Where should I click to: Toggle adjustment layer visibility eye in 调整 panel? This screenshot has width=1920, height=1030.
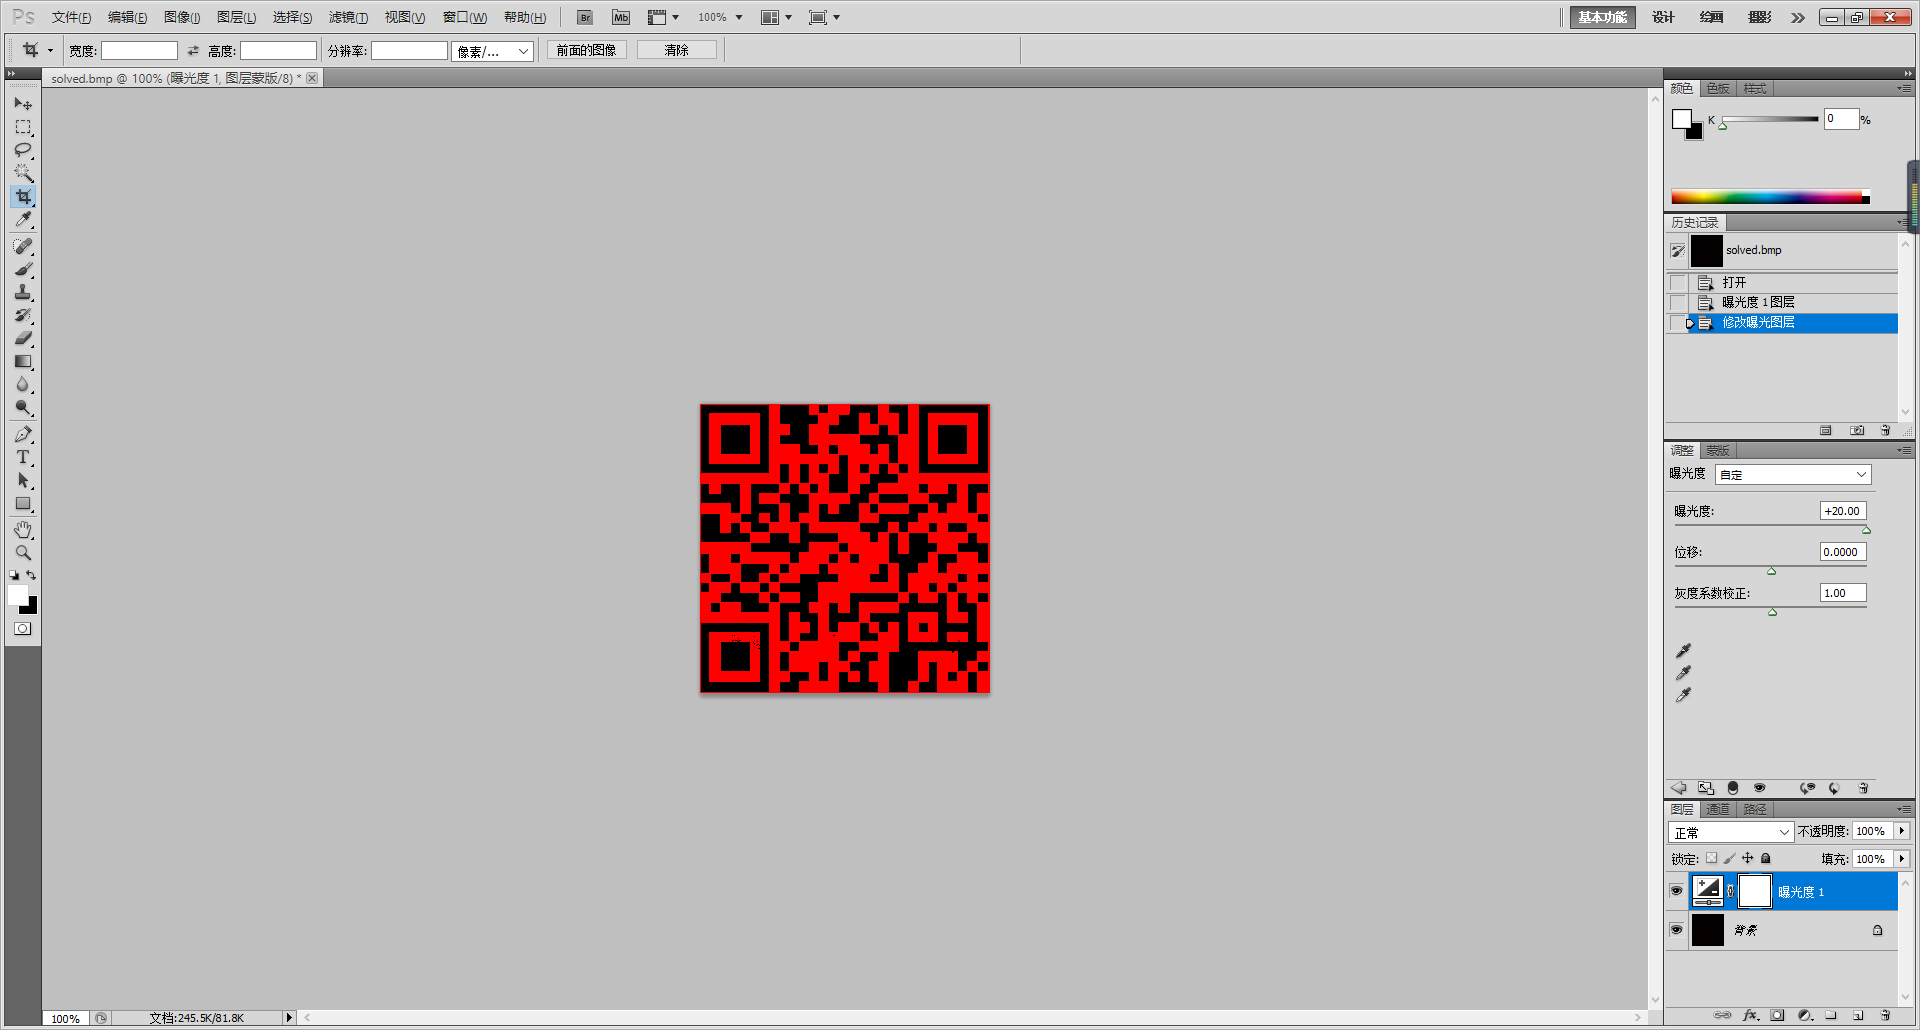pos(1759,788)
